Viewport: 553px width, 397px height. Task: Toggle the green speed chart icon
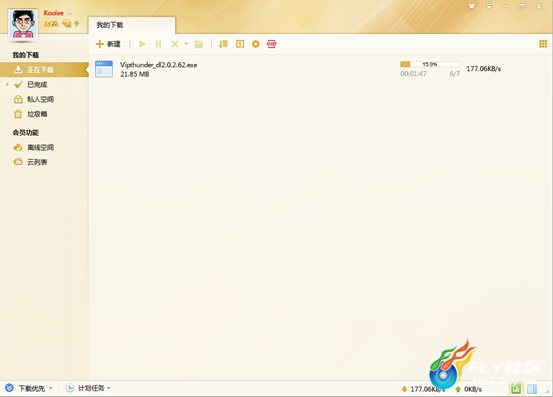point(516,389)
